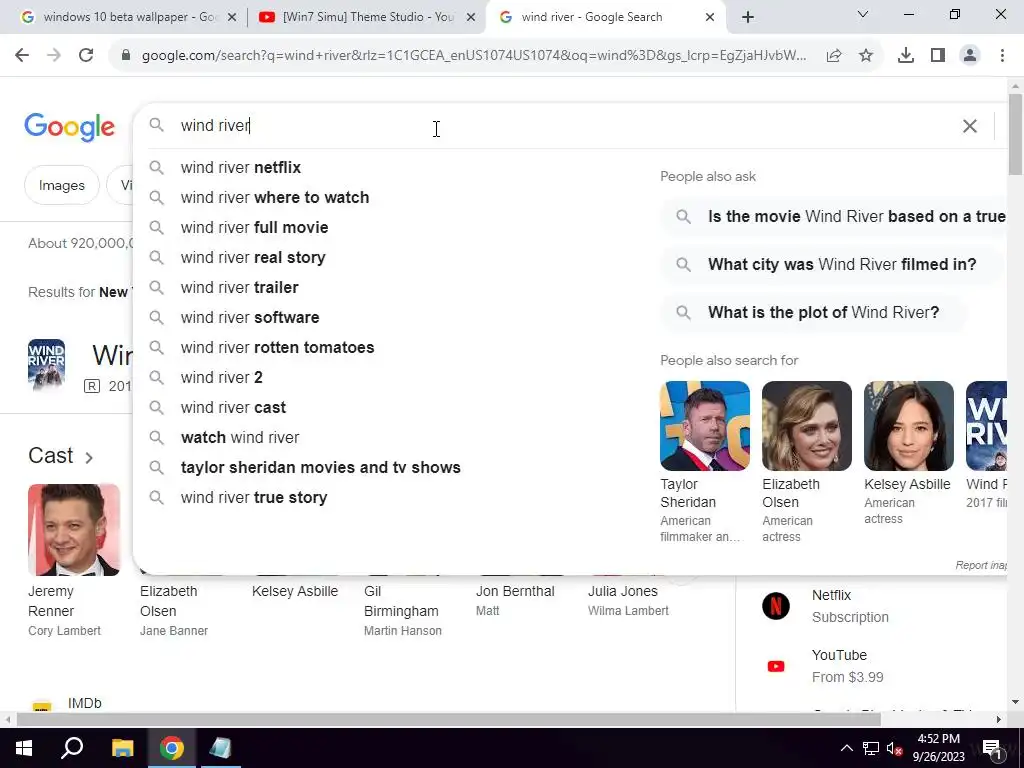Click the URL address bar

[x=473, y=56]
